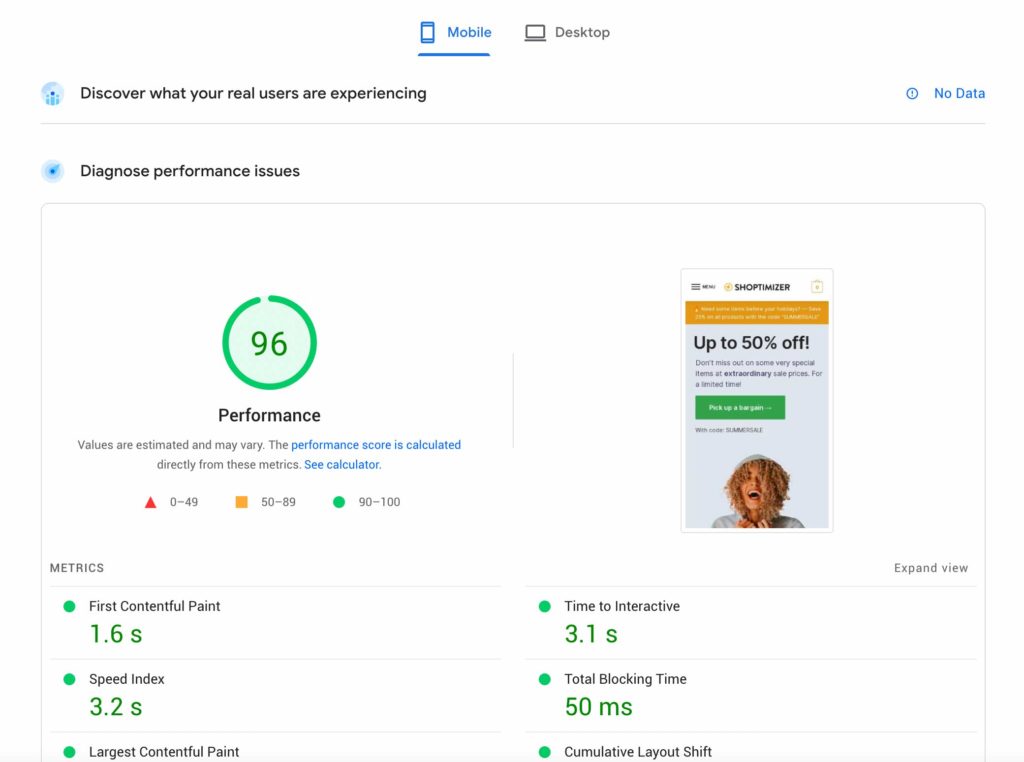The width and height of the screenshot is (1024, 762).
Task: Click the green dot beside Total Blocking Time
Action: tap(545, 679)
